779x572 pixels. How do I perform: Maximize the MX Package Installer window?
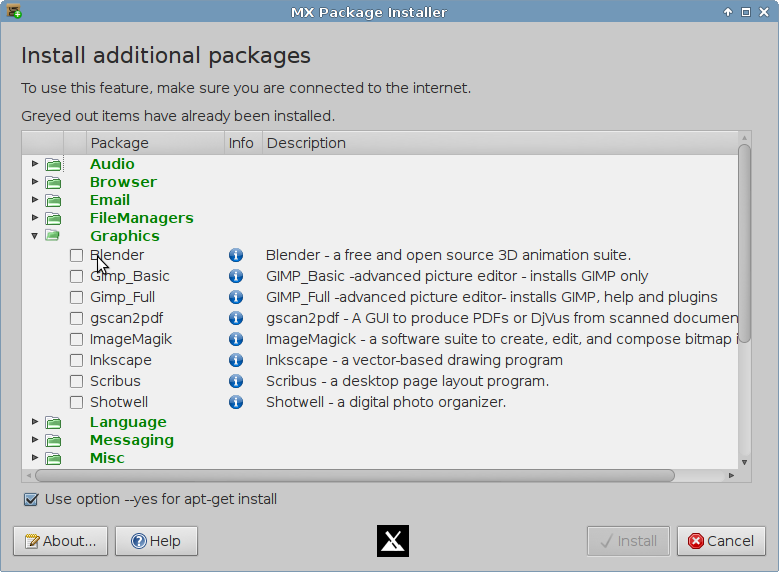[x=746, y=12]
